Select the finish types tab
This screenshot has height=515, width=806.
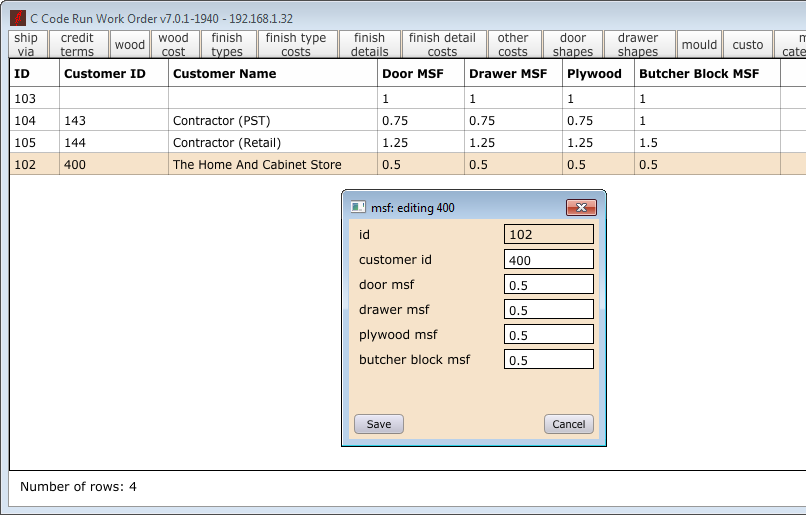227,45
